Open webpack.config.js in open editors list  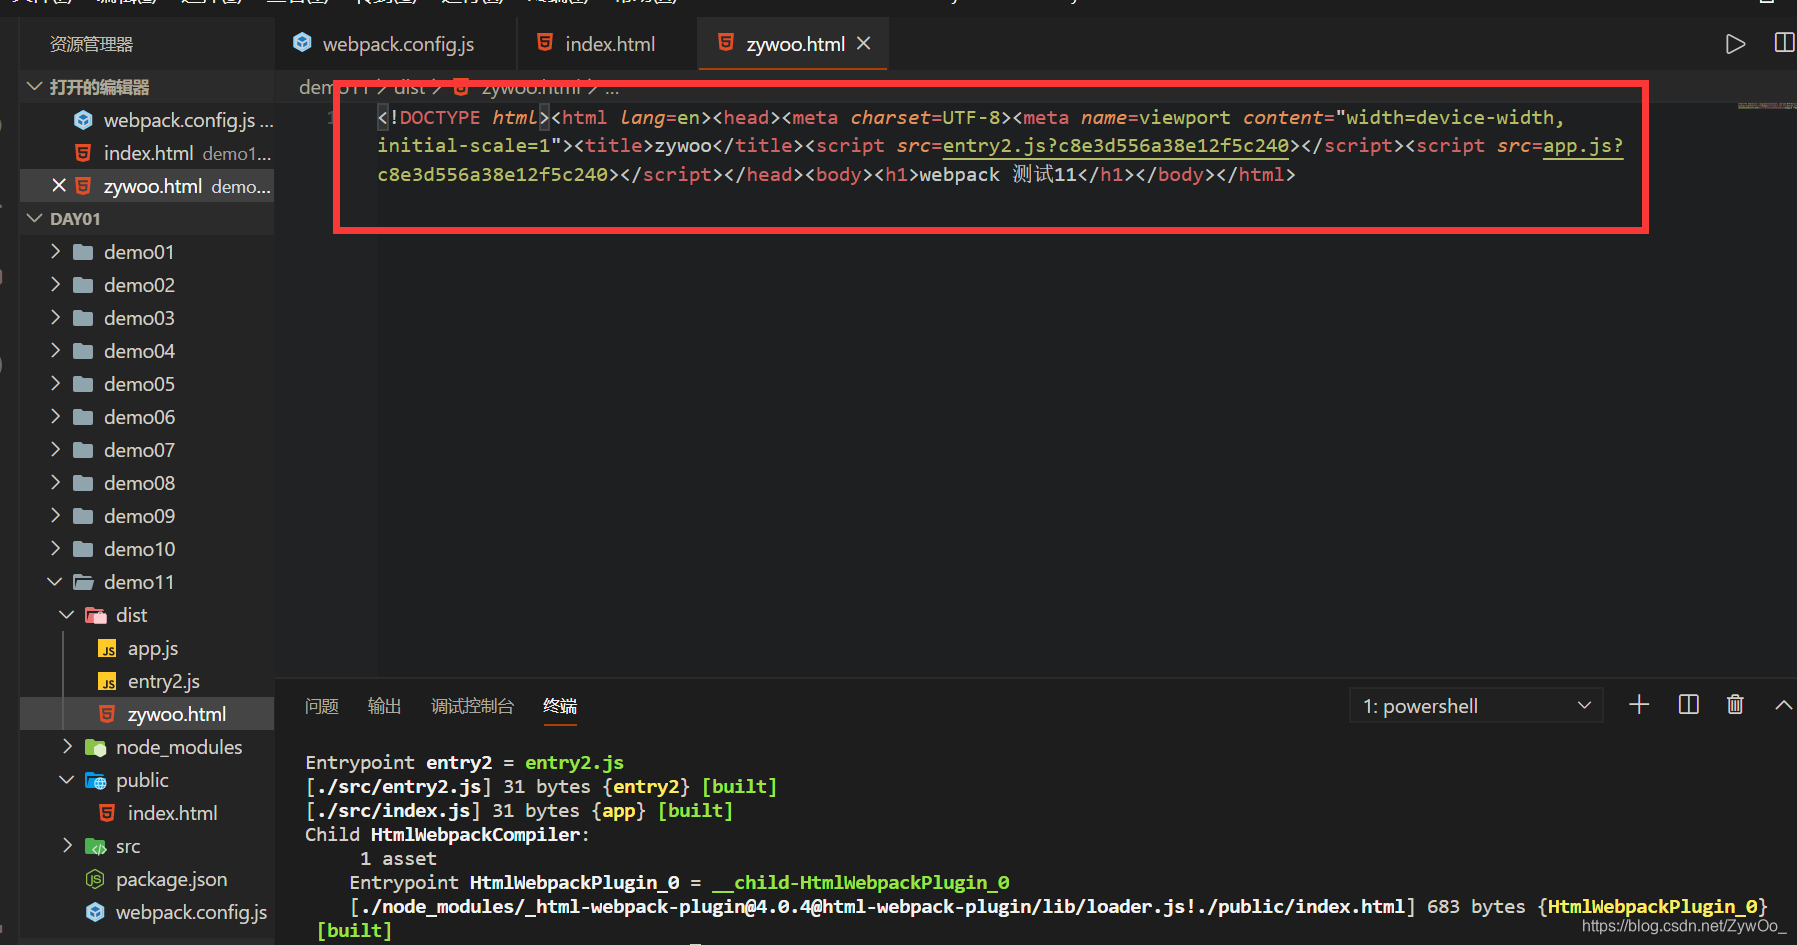(x=147, y=120)
